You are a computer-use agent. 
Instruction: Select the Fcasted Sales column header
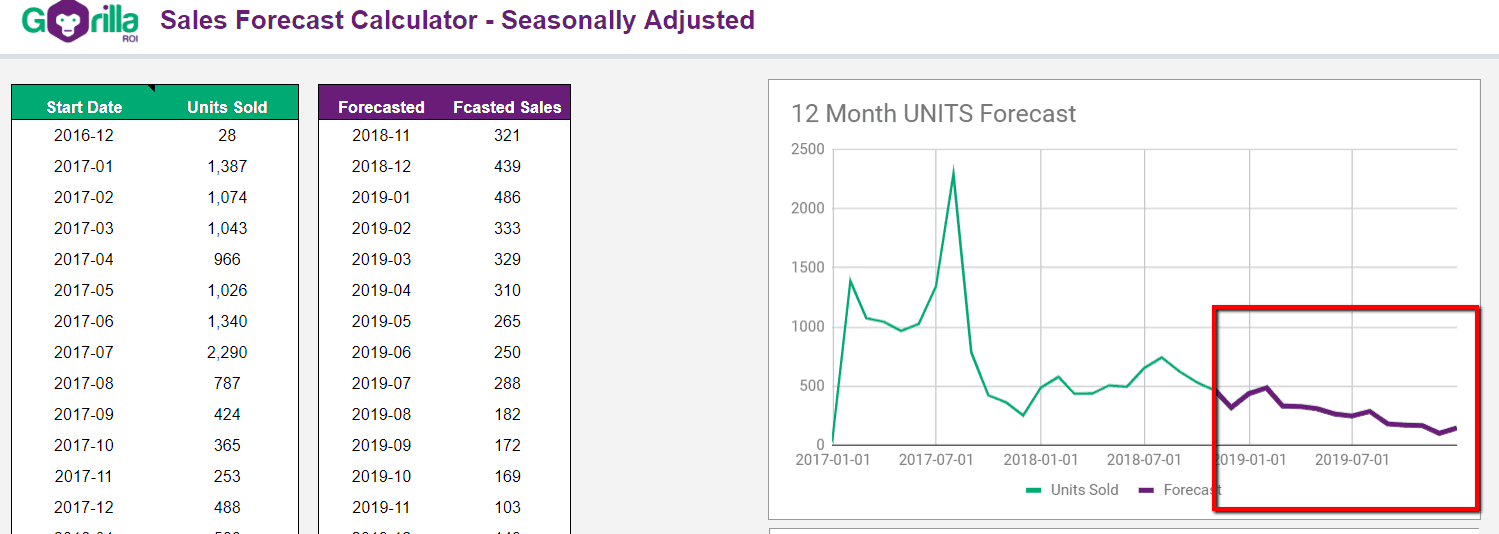point(507,107)
